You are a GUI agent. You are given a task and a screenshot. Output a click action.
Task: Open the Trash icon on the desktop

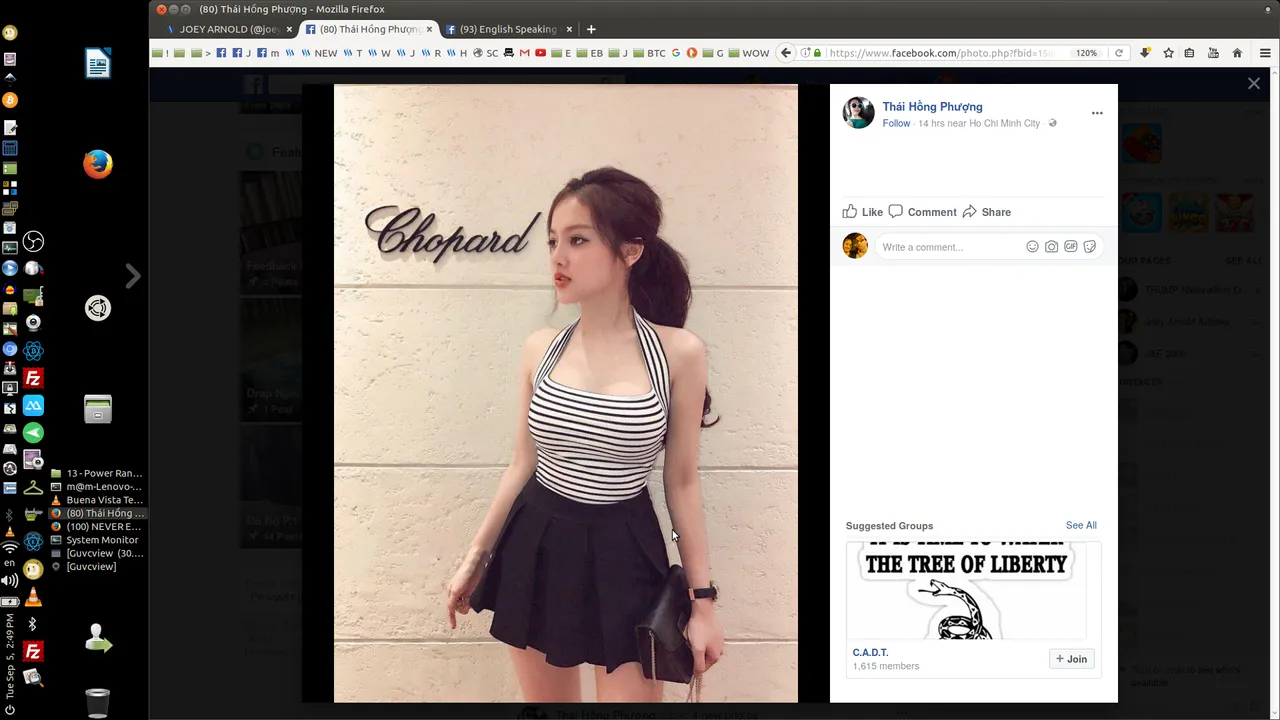(x=97, y=703)
